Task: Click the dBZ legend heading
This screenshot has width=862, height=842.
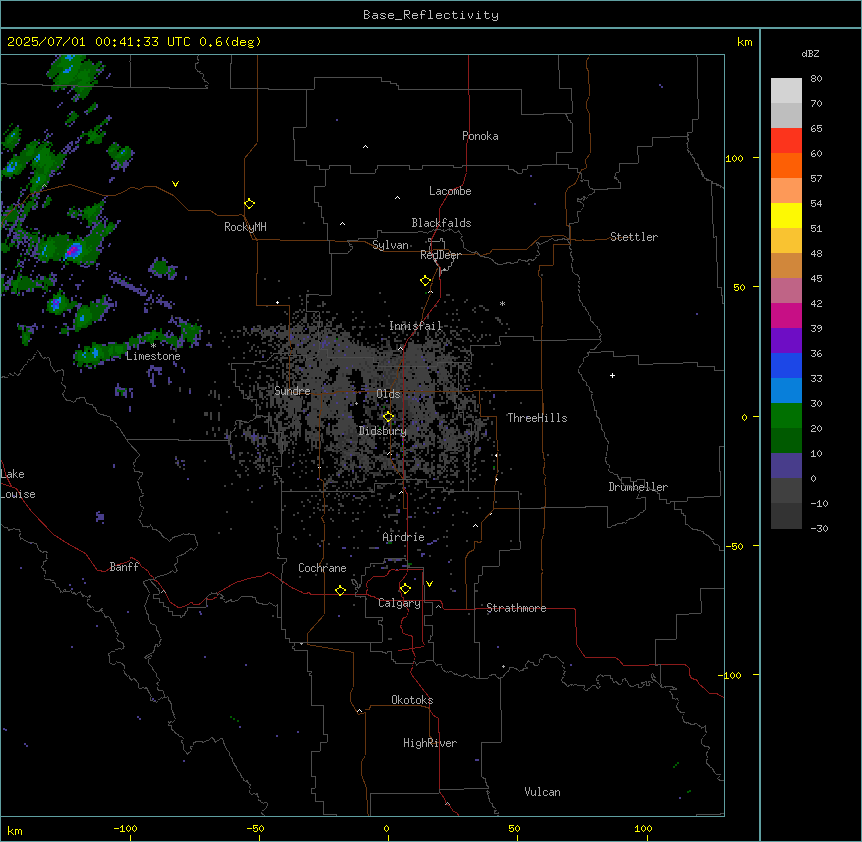Action: (810, 53)
